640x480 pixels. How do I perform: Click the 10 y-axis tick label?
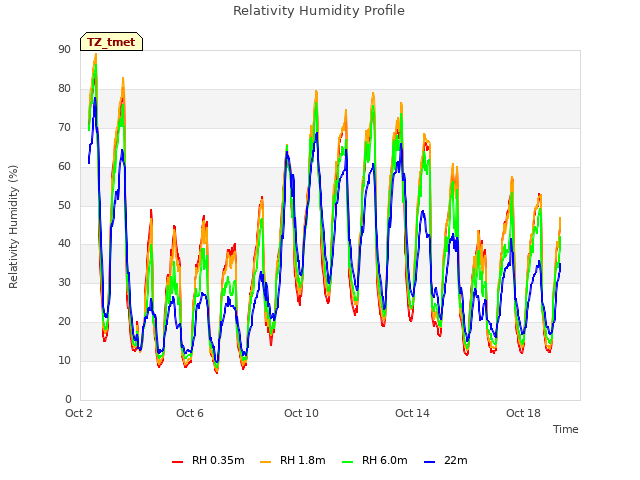click(64, 360)
